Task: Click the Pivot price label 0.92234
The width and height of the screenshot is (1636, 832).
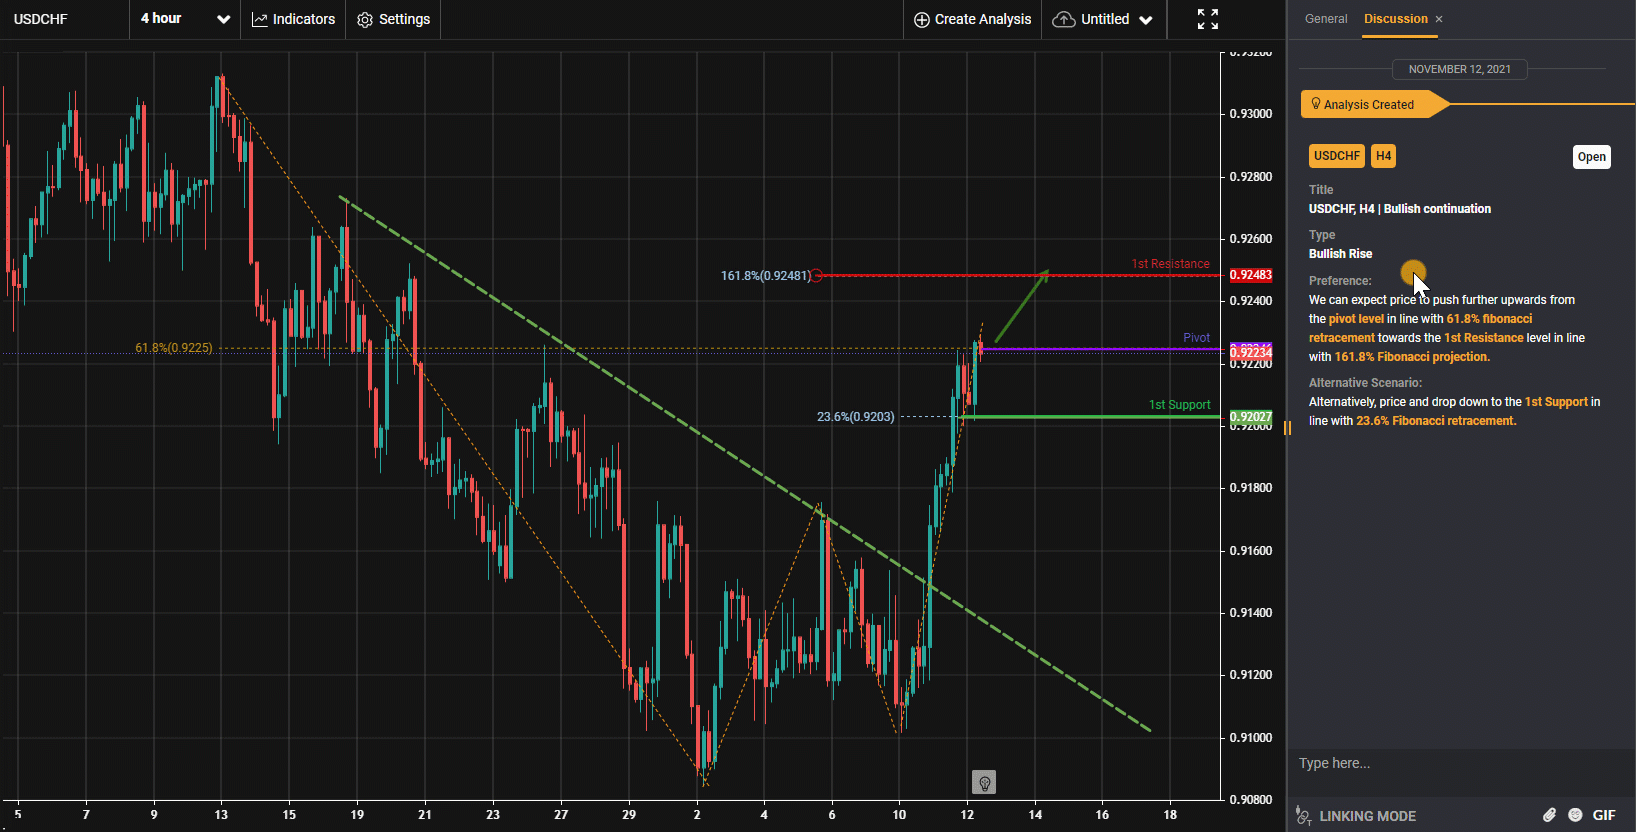Action: click(1250, 352)
